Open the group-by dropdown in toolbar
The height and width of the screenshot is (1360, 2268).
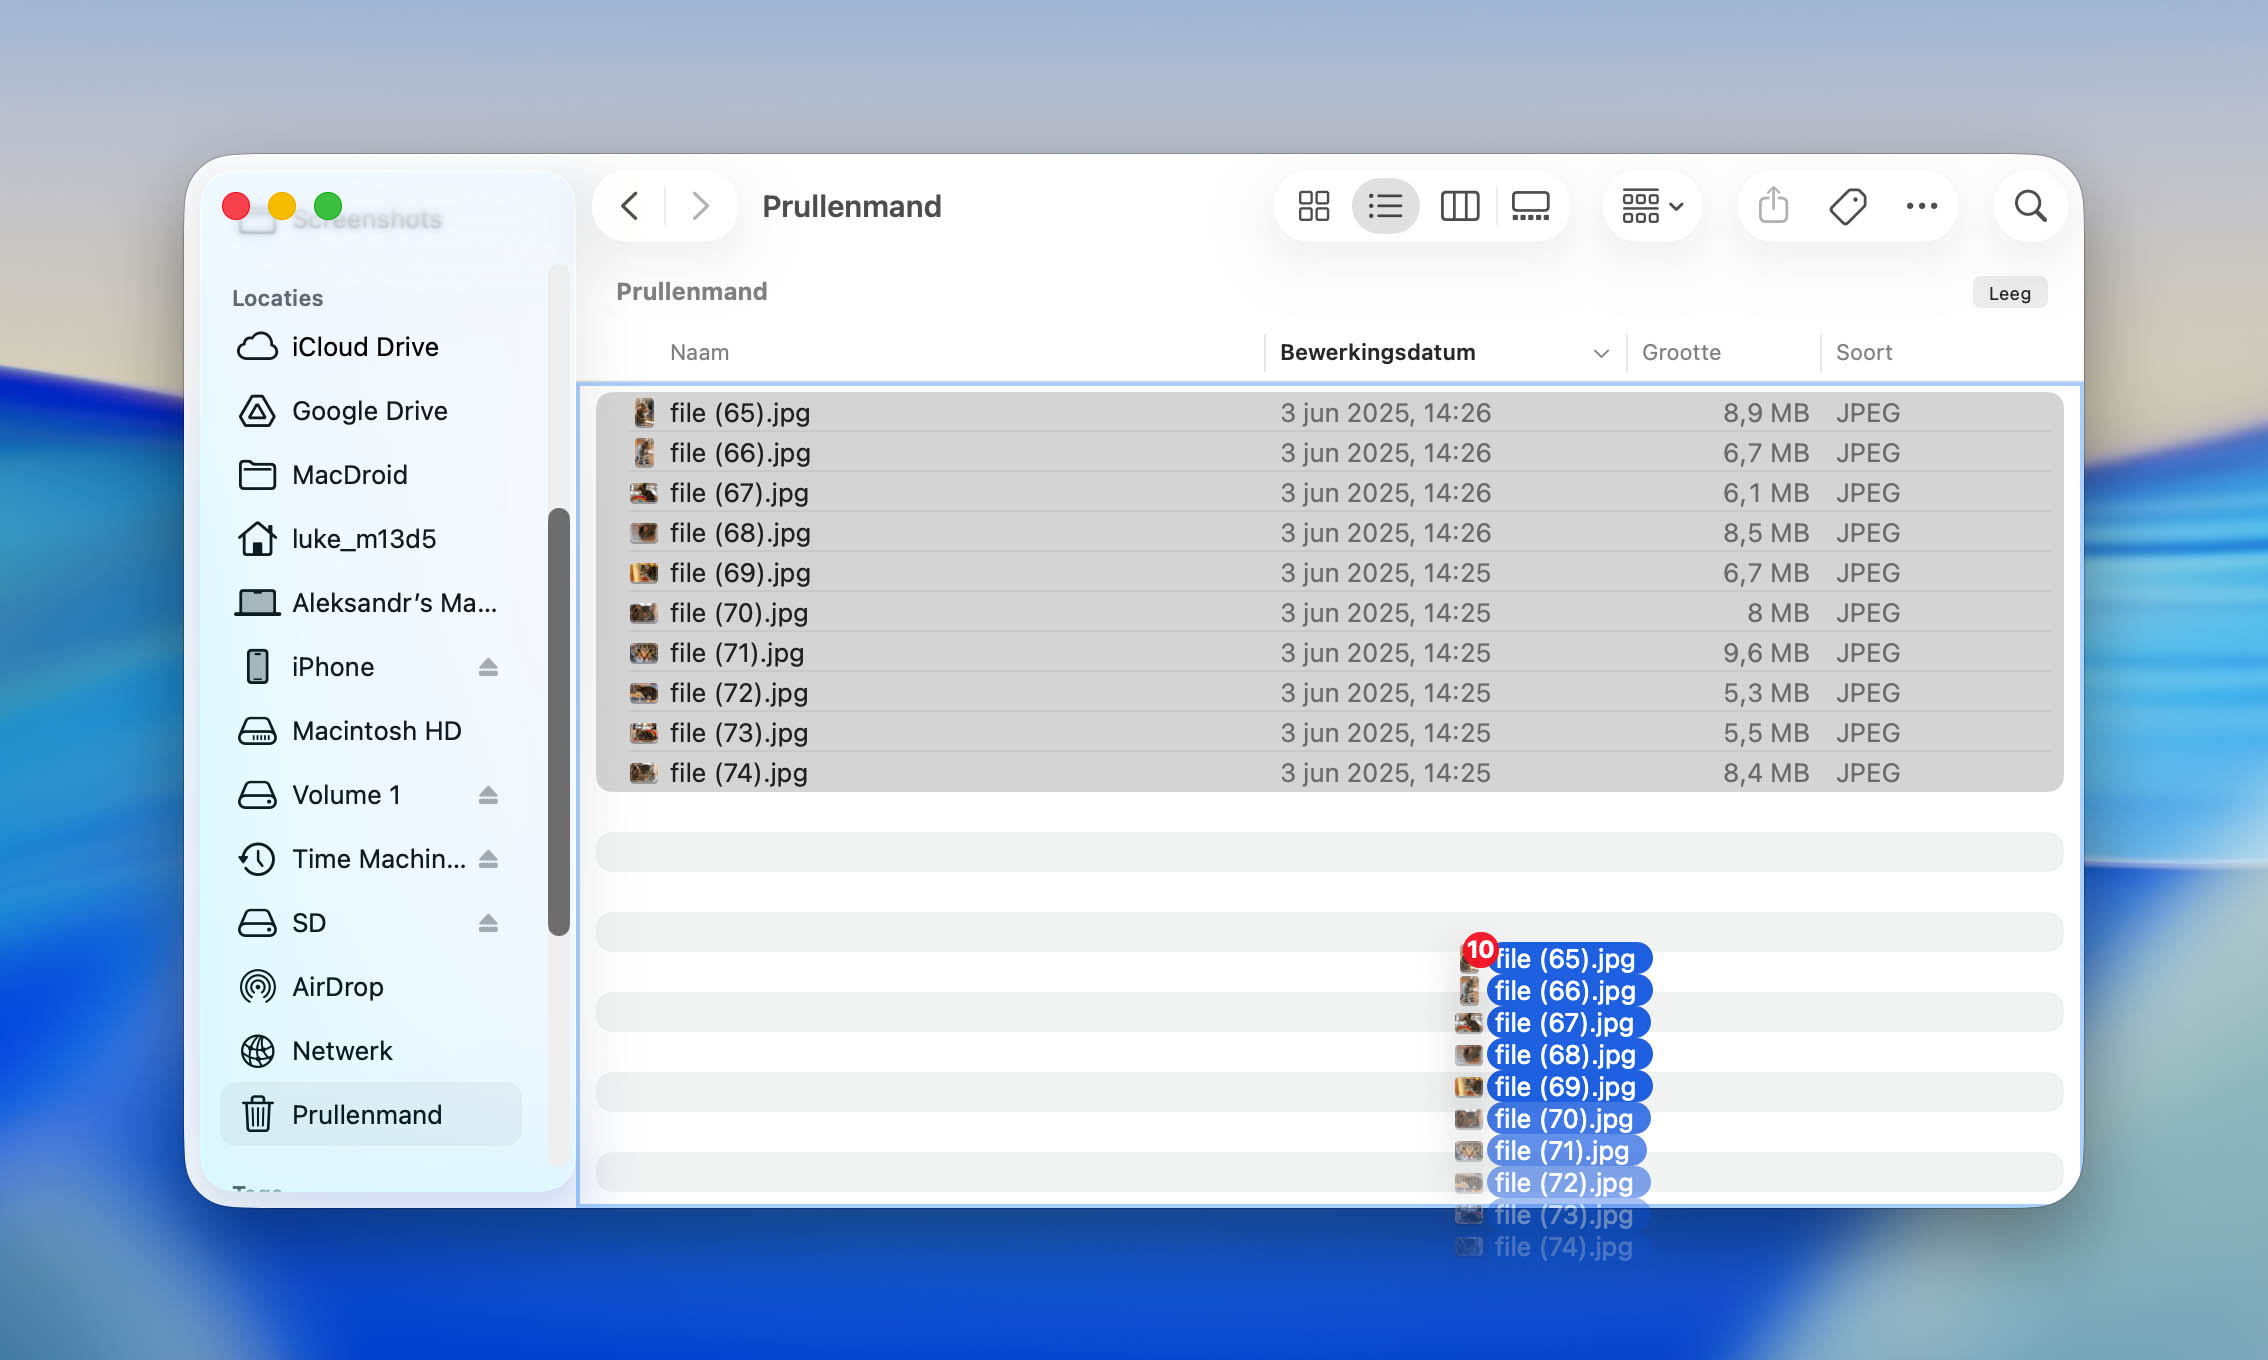click(x=1652, y=206)
